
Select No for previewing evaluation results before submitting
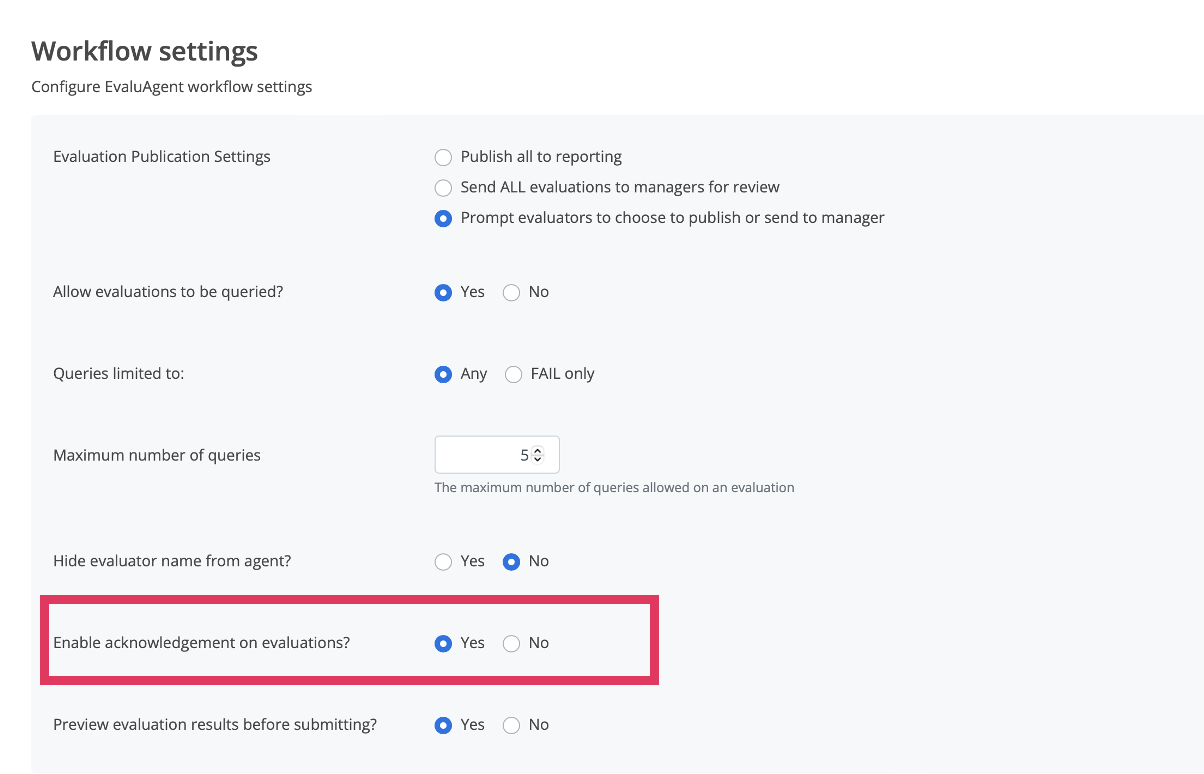coord(511,726)
